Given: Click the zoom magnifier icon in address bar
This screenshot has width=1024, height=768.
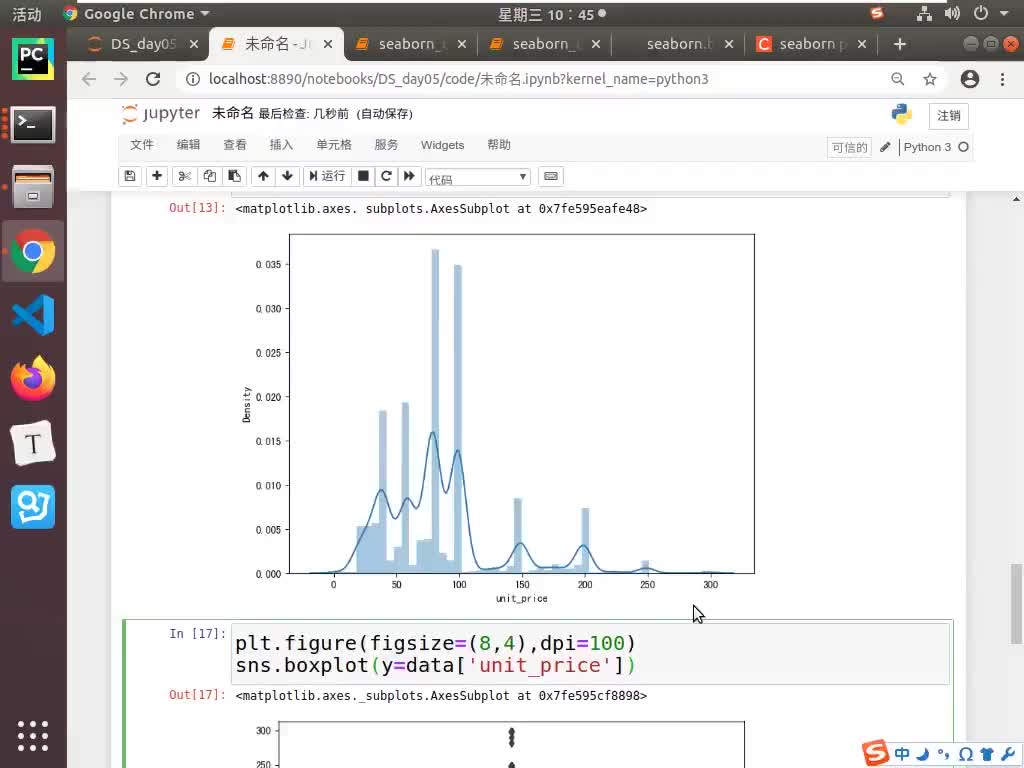Looking at the screenshot, I should click(898, 79).
